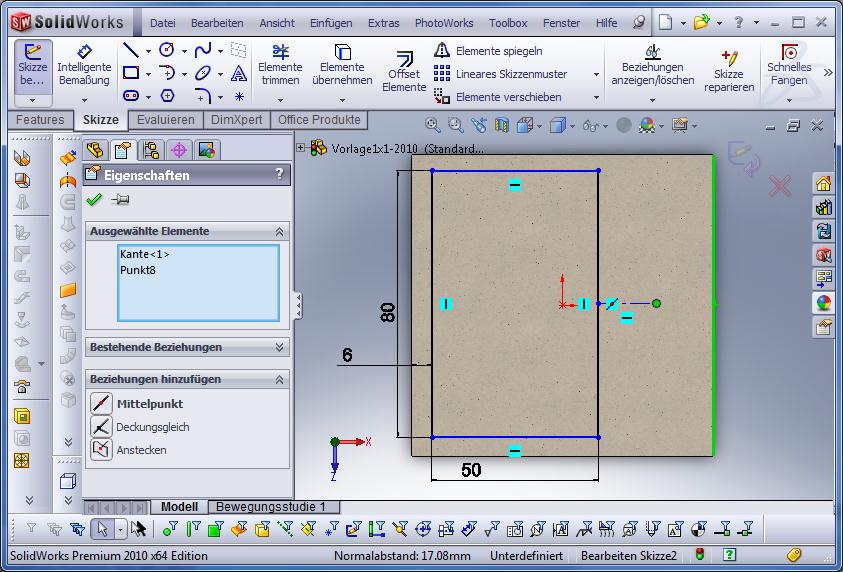Click Elemente spiegeln mirror tool
Viewport: 843px width, 572px height.
488,50
